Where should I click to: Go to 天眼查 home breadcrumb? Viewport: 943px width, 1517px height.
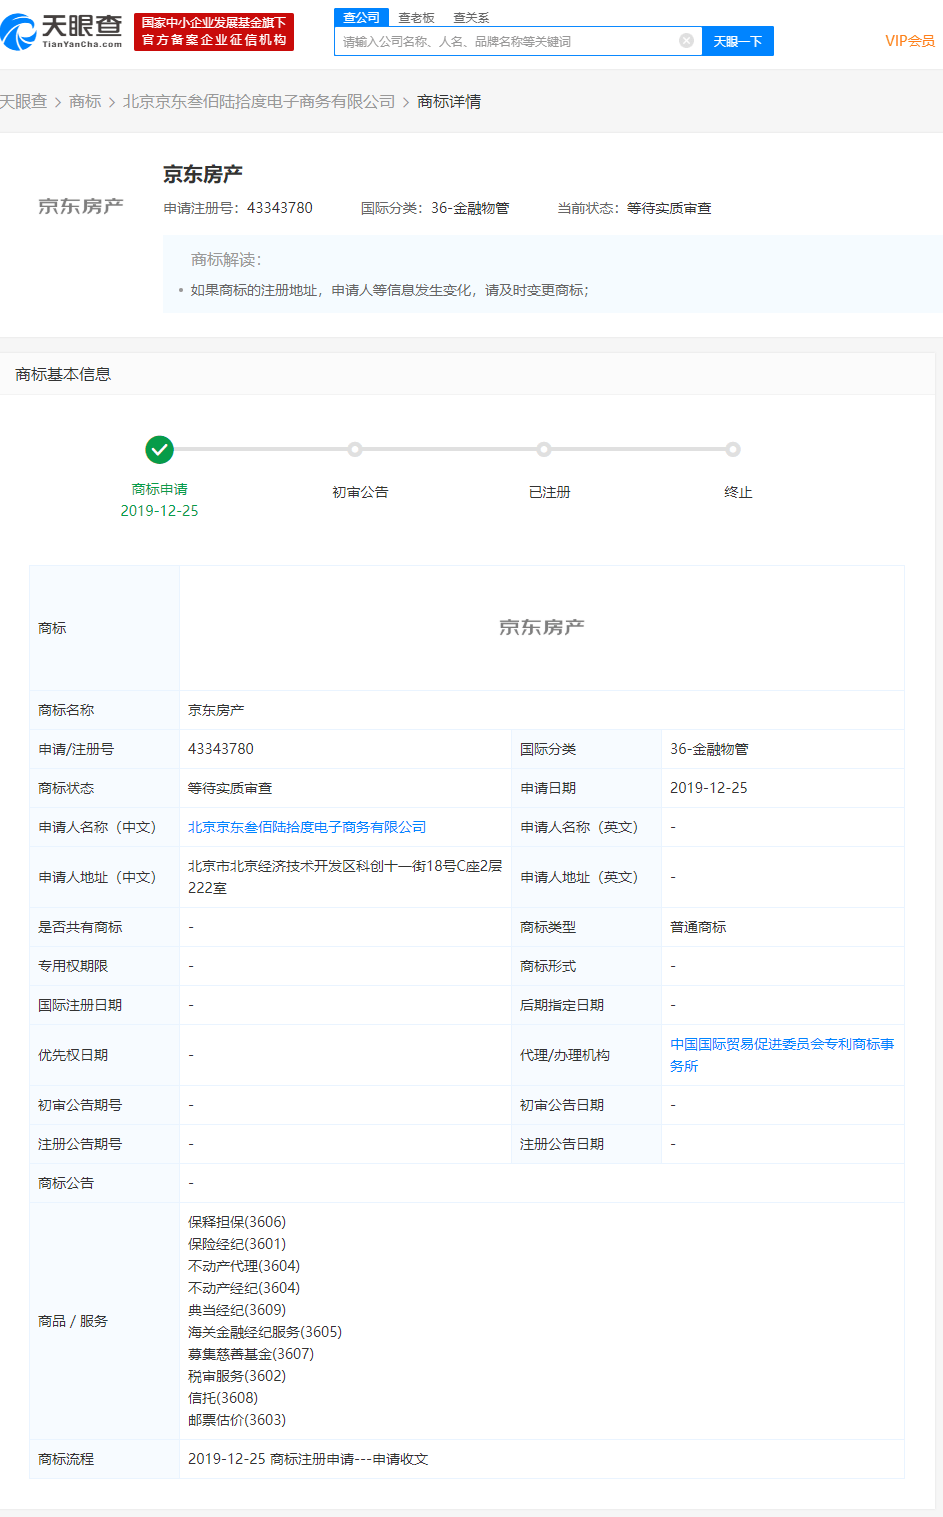point(23,102)
